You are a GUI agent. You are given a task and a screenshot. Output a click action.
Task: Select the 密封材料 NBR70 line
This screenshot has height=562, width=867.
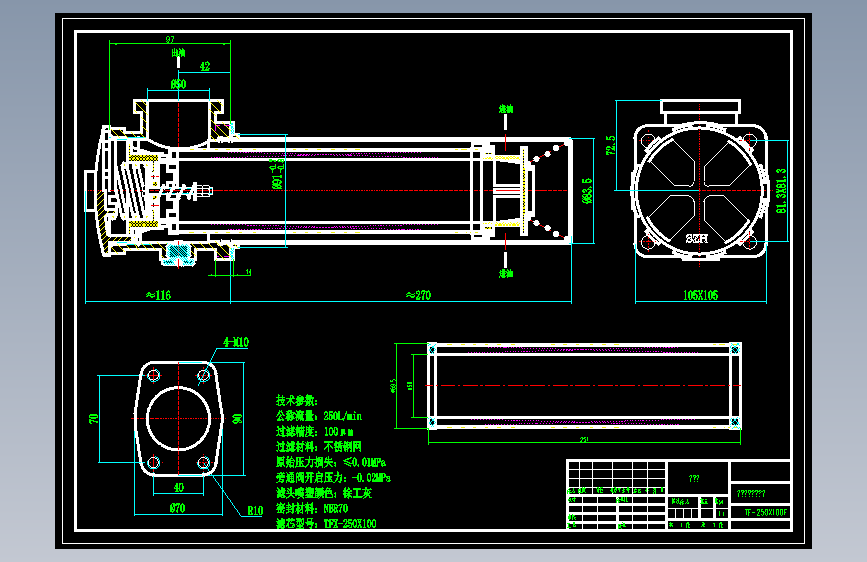312,508
